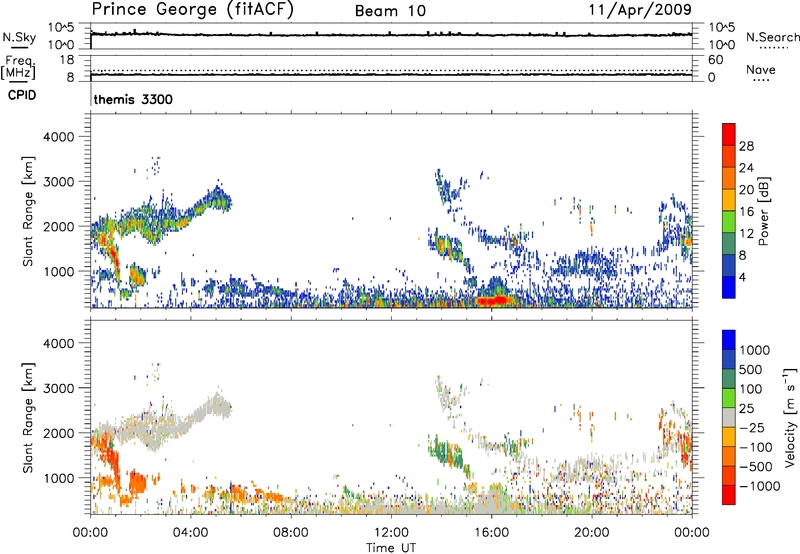Click the rightmost '00:00' time tick label
800x554 pixels.
pos(692,533)
